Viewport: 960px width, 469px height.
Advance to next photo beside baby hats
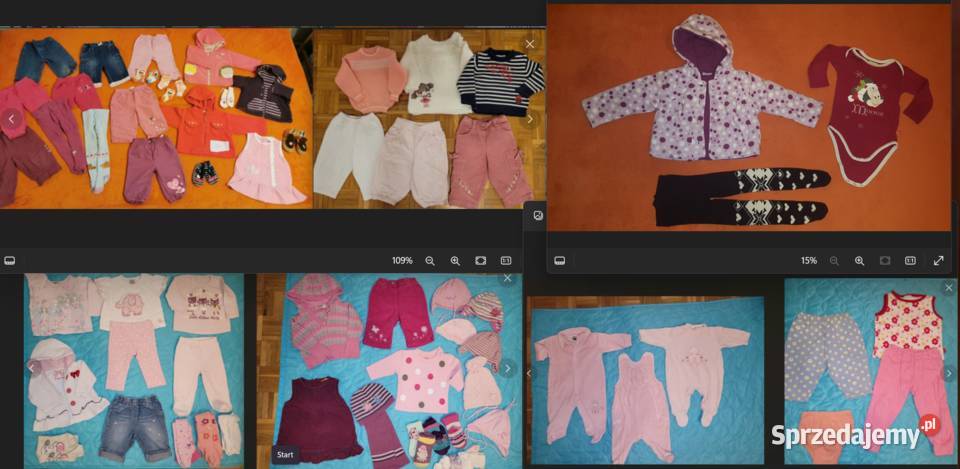[x=507, y=368]
